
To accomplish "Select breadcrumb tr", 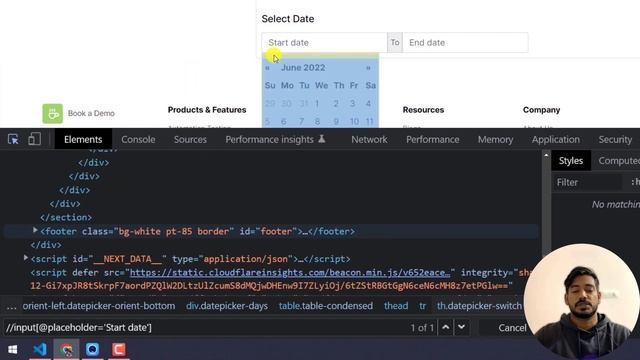I will click(x=422, y=306).
